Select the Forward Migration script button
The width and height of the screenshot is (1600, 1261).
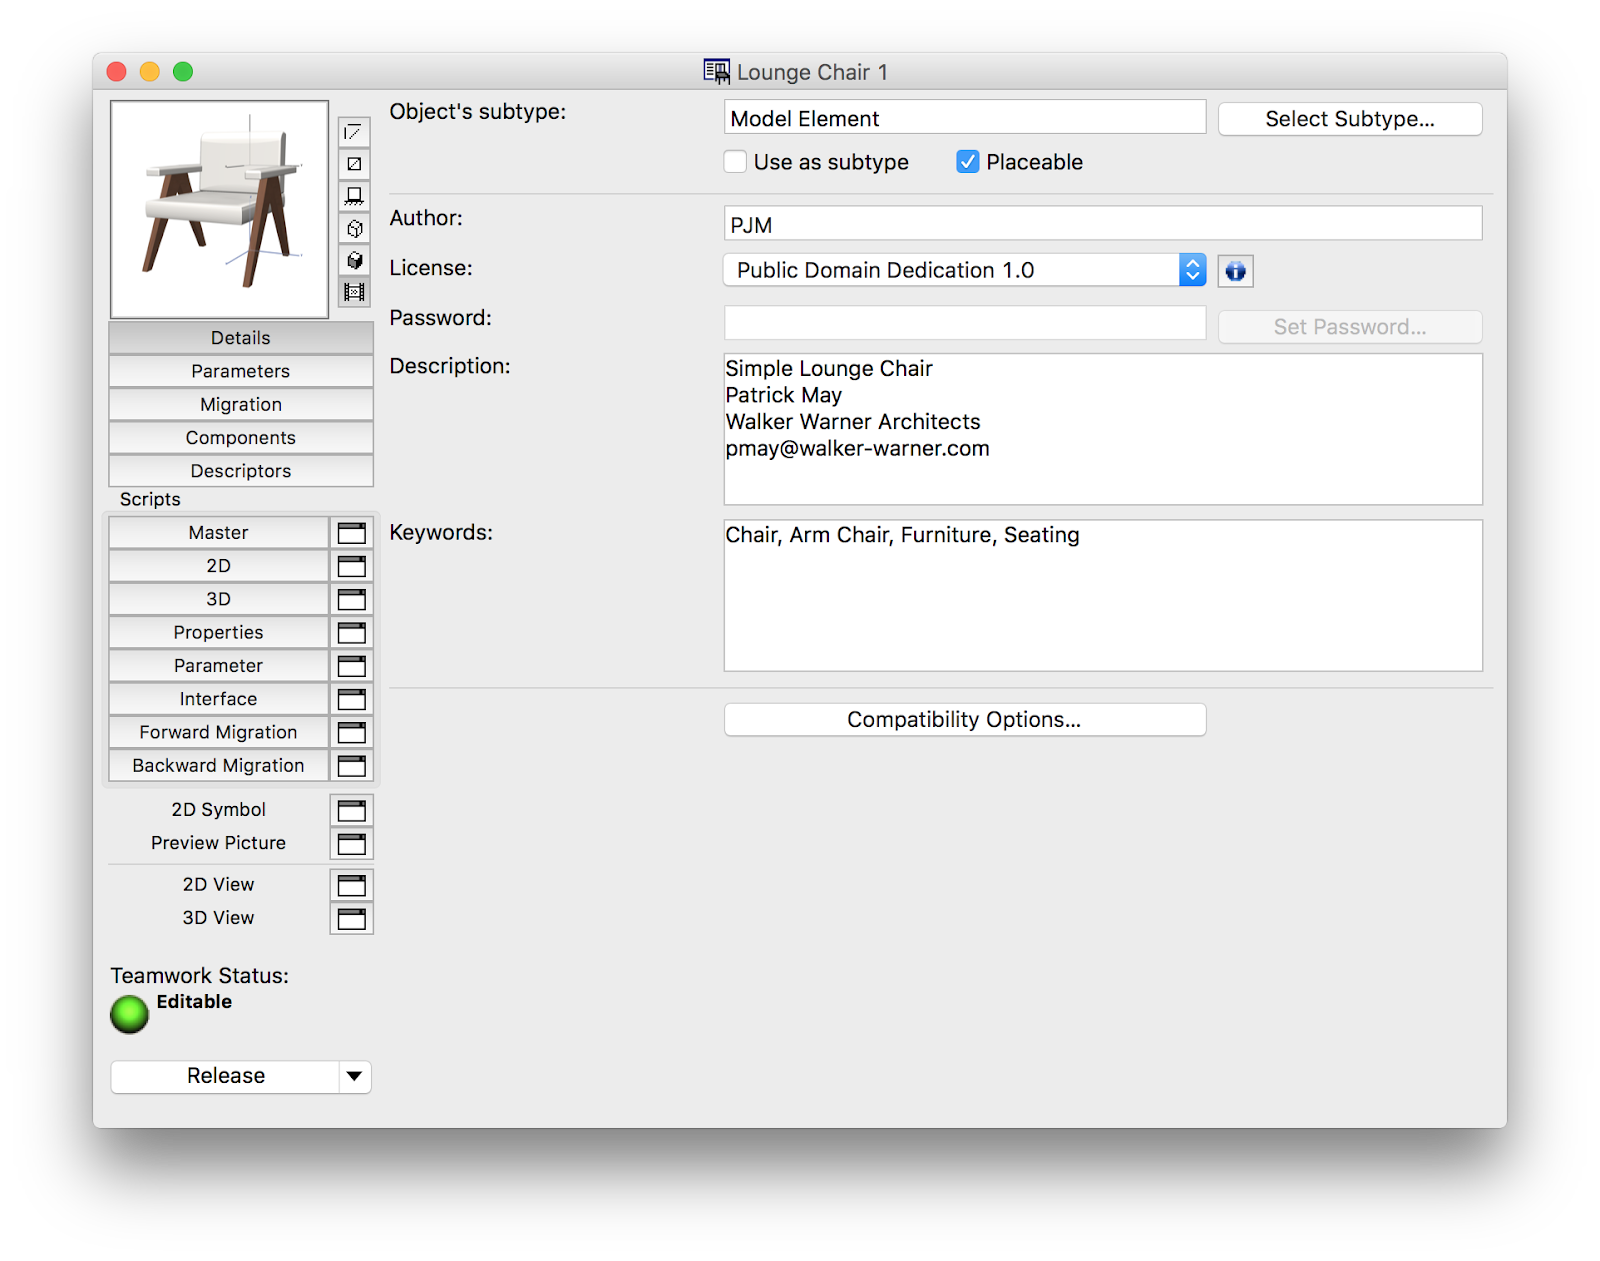[219, 732]
